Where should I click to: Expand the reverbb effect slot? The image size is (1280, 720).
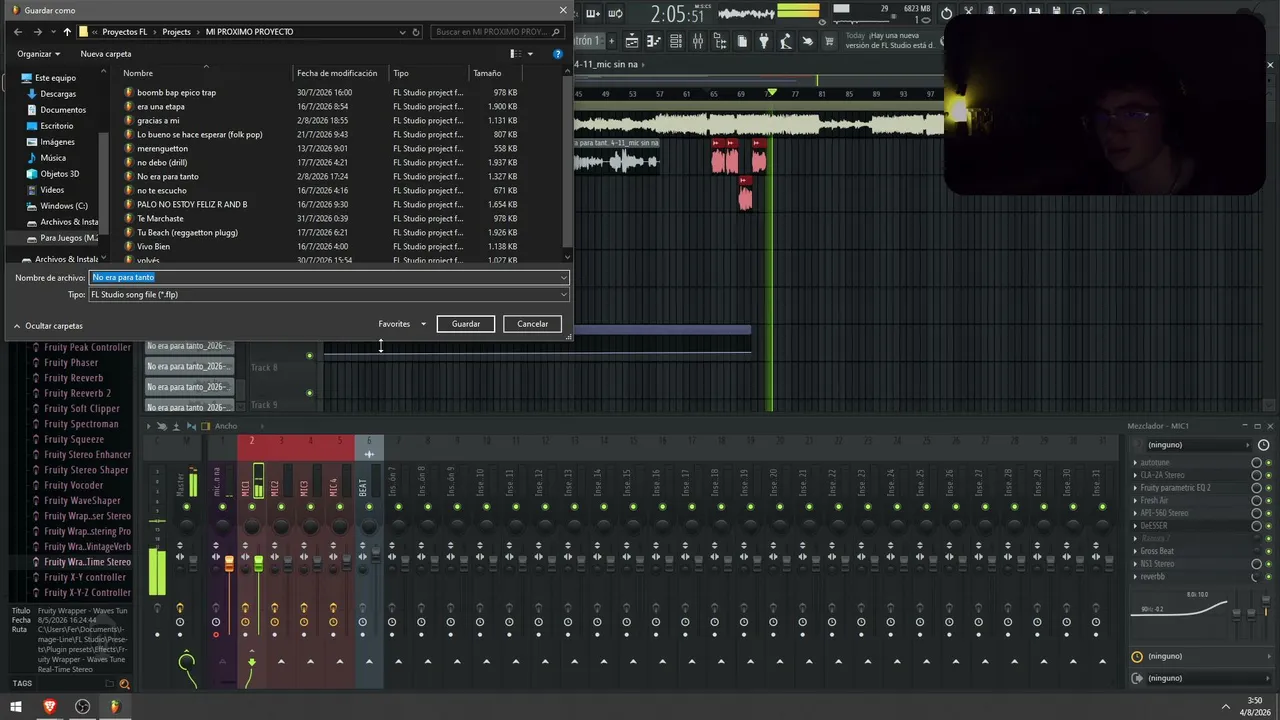[x=1135, y=577]
